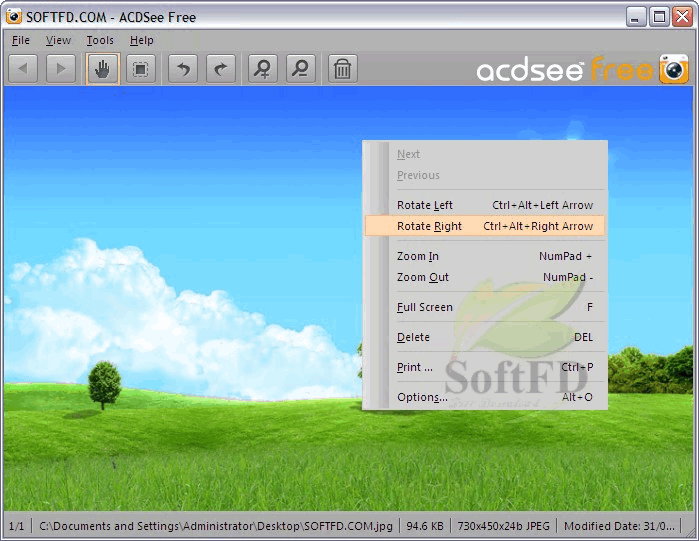The width and height of the screenshot is (699, 541).
Task: Select the Hand pan tool
Action: click(103, 69)
